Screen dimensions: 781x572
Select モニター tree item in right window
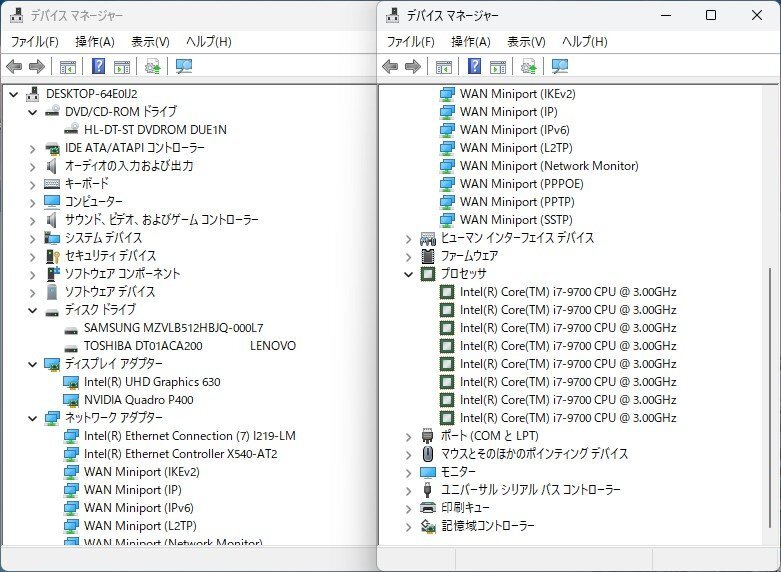[458, 471]
